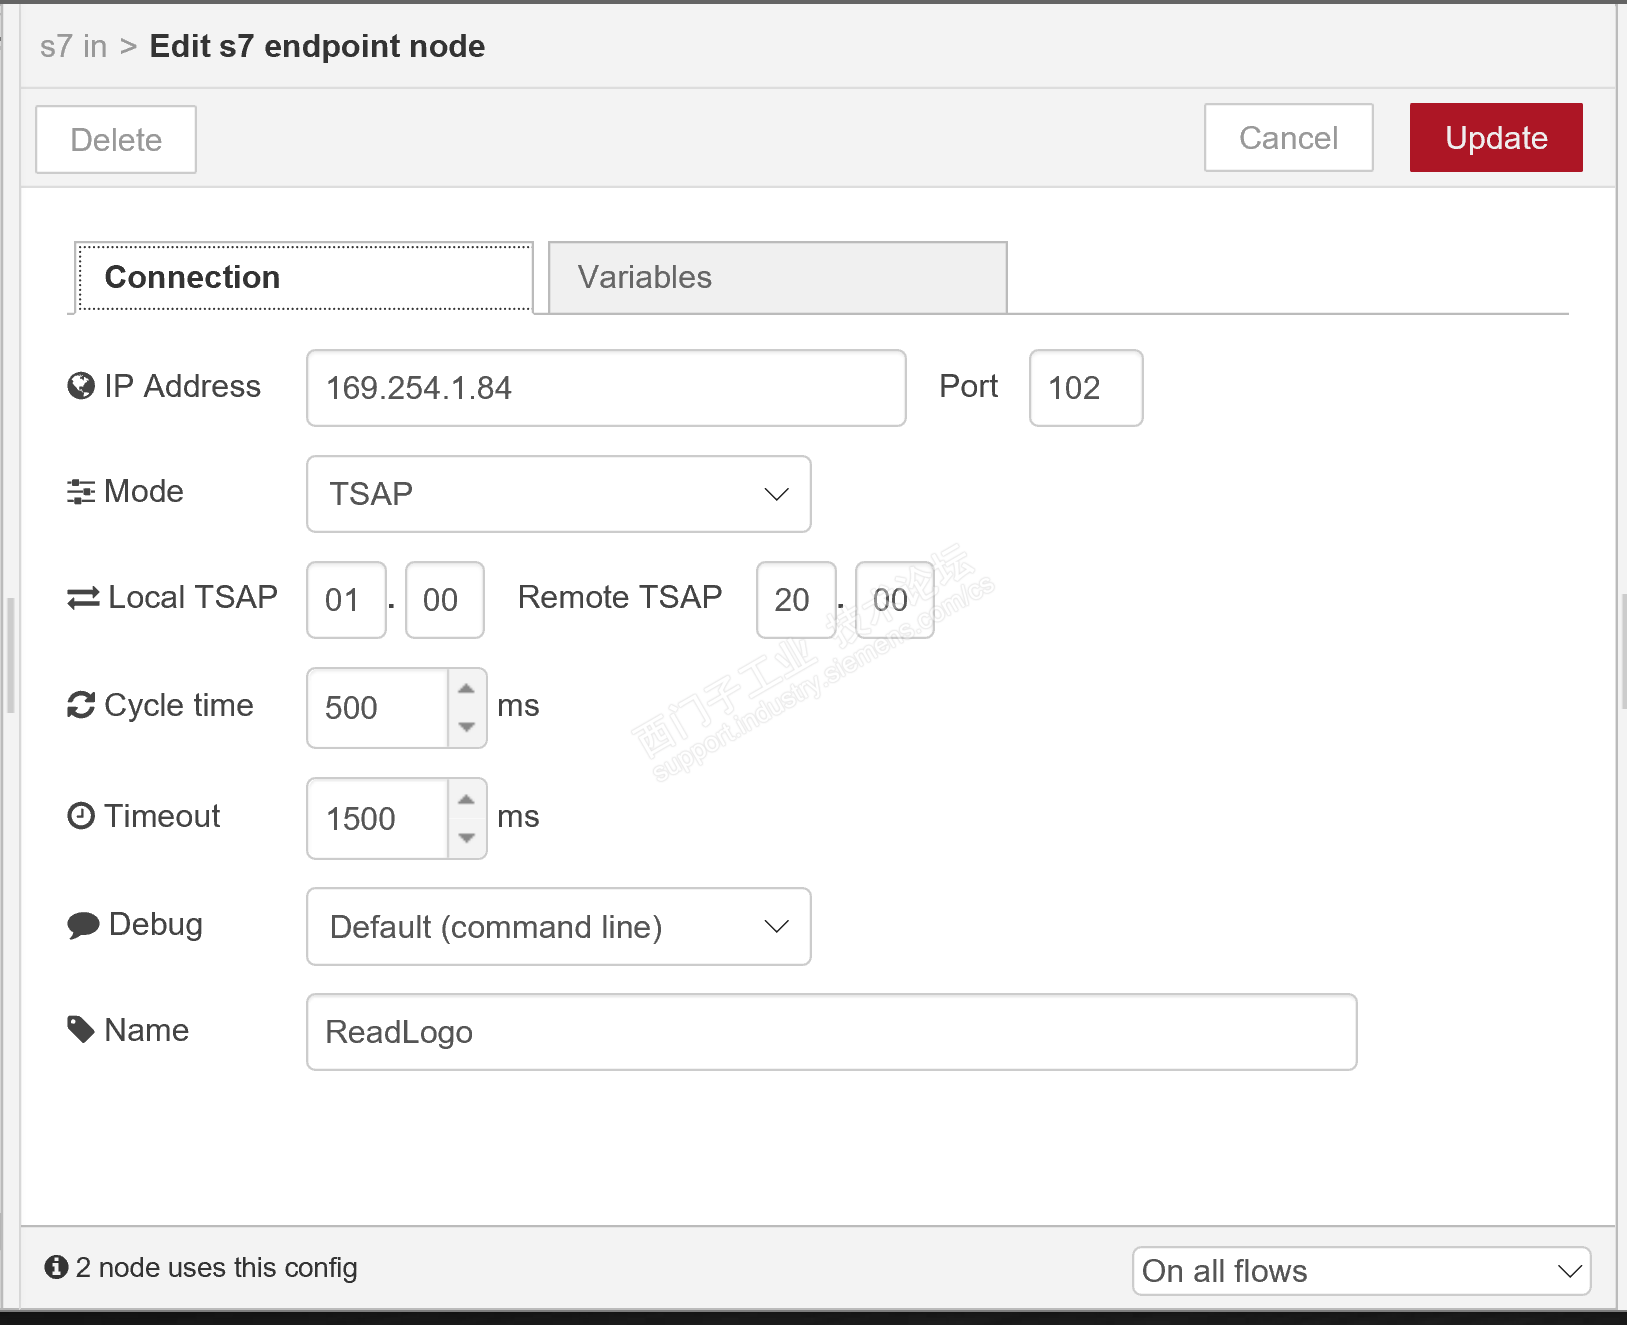Viewport: 1627px width, 1325px height.
Task: Click the refresh icon beside Cycle time
Action: pyautogui.click(x=81, y=706)
